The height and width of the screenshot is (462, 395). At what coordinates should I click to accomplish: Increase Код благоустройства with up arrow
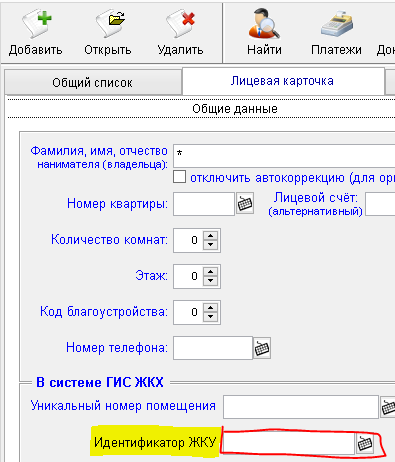(210, 308)
